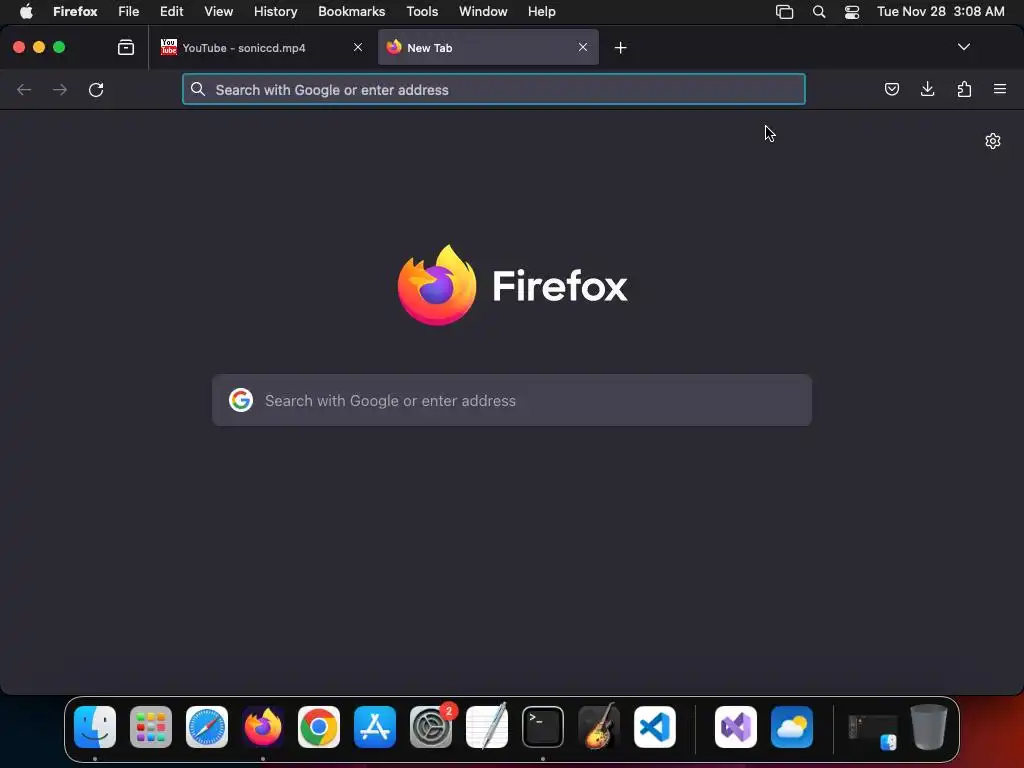Reload the current page
The image size is (1024, 768).
click(x=96, y=89)
